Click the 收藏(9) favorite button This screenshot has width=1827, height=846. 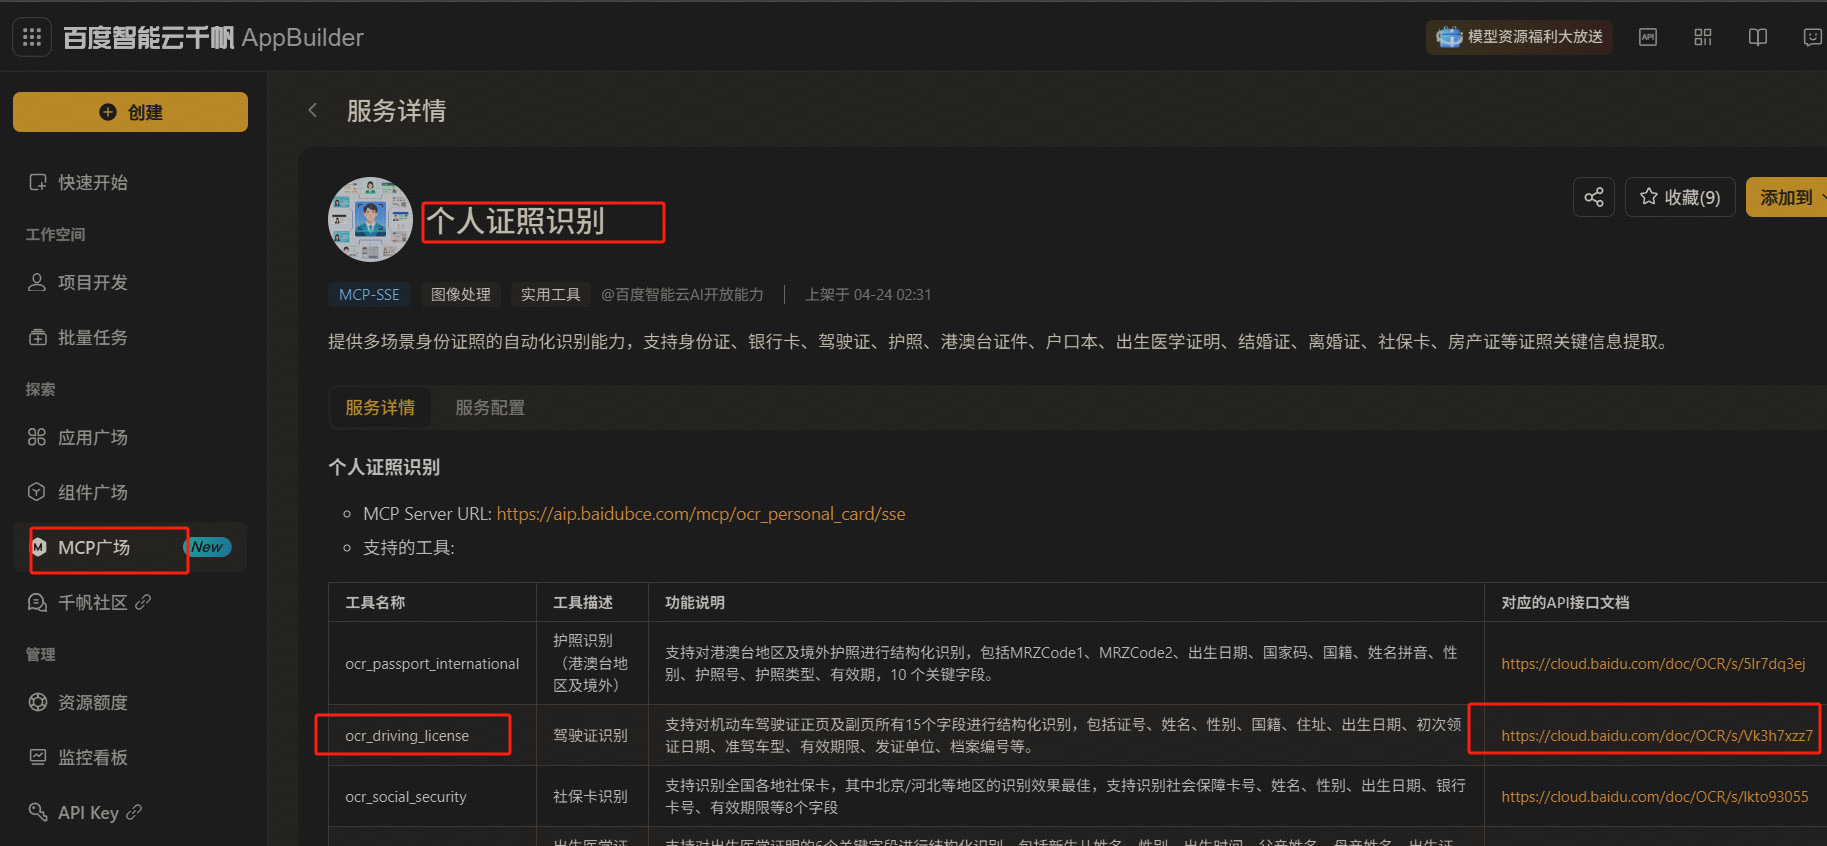[x=1680, y=197]
